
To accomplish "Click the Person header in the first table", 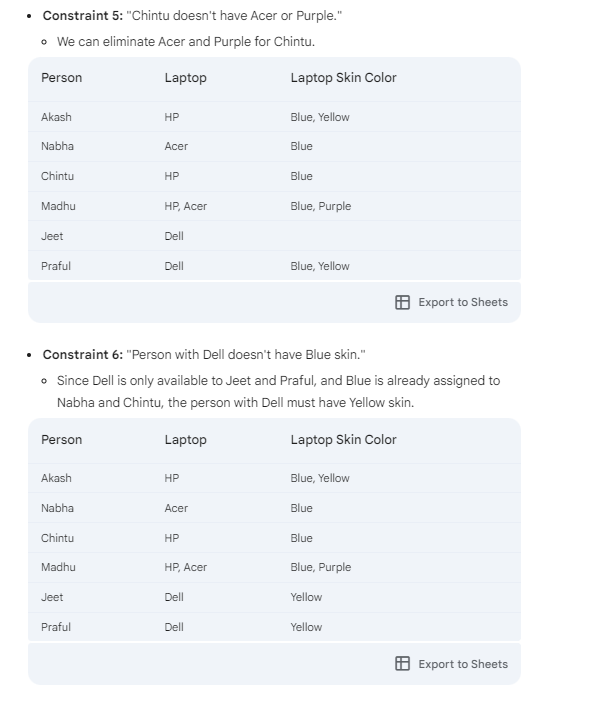I will pos(61,77).
